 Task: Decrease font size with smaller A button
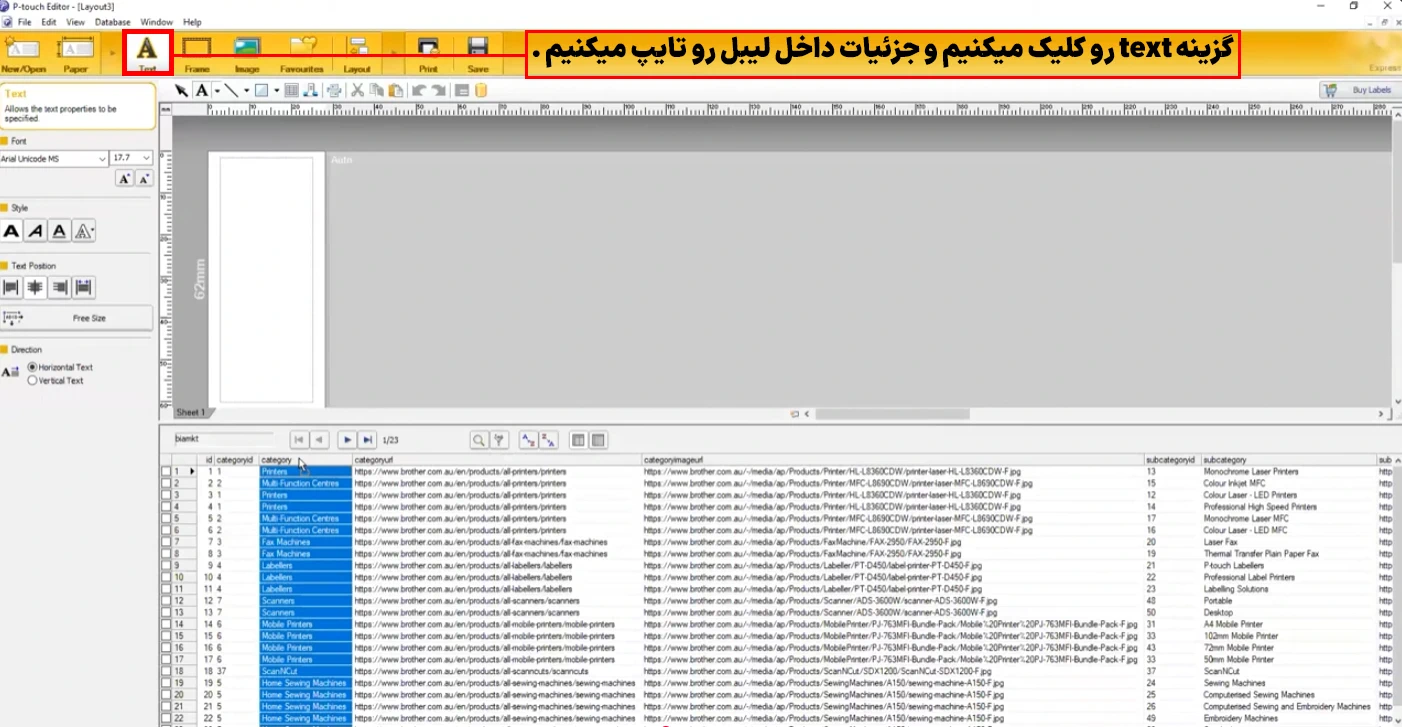[x=144, y=178]
